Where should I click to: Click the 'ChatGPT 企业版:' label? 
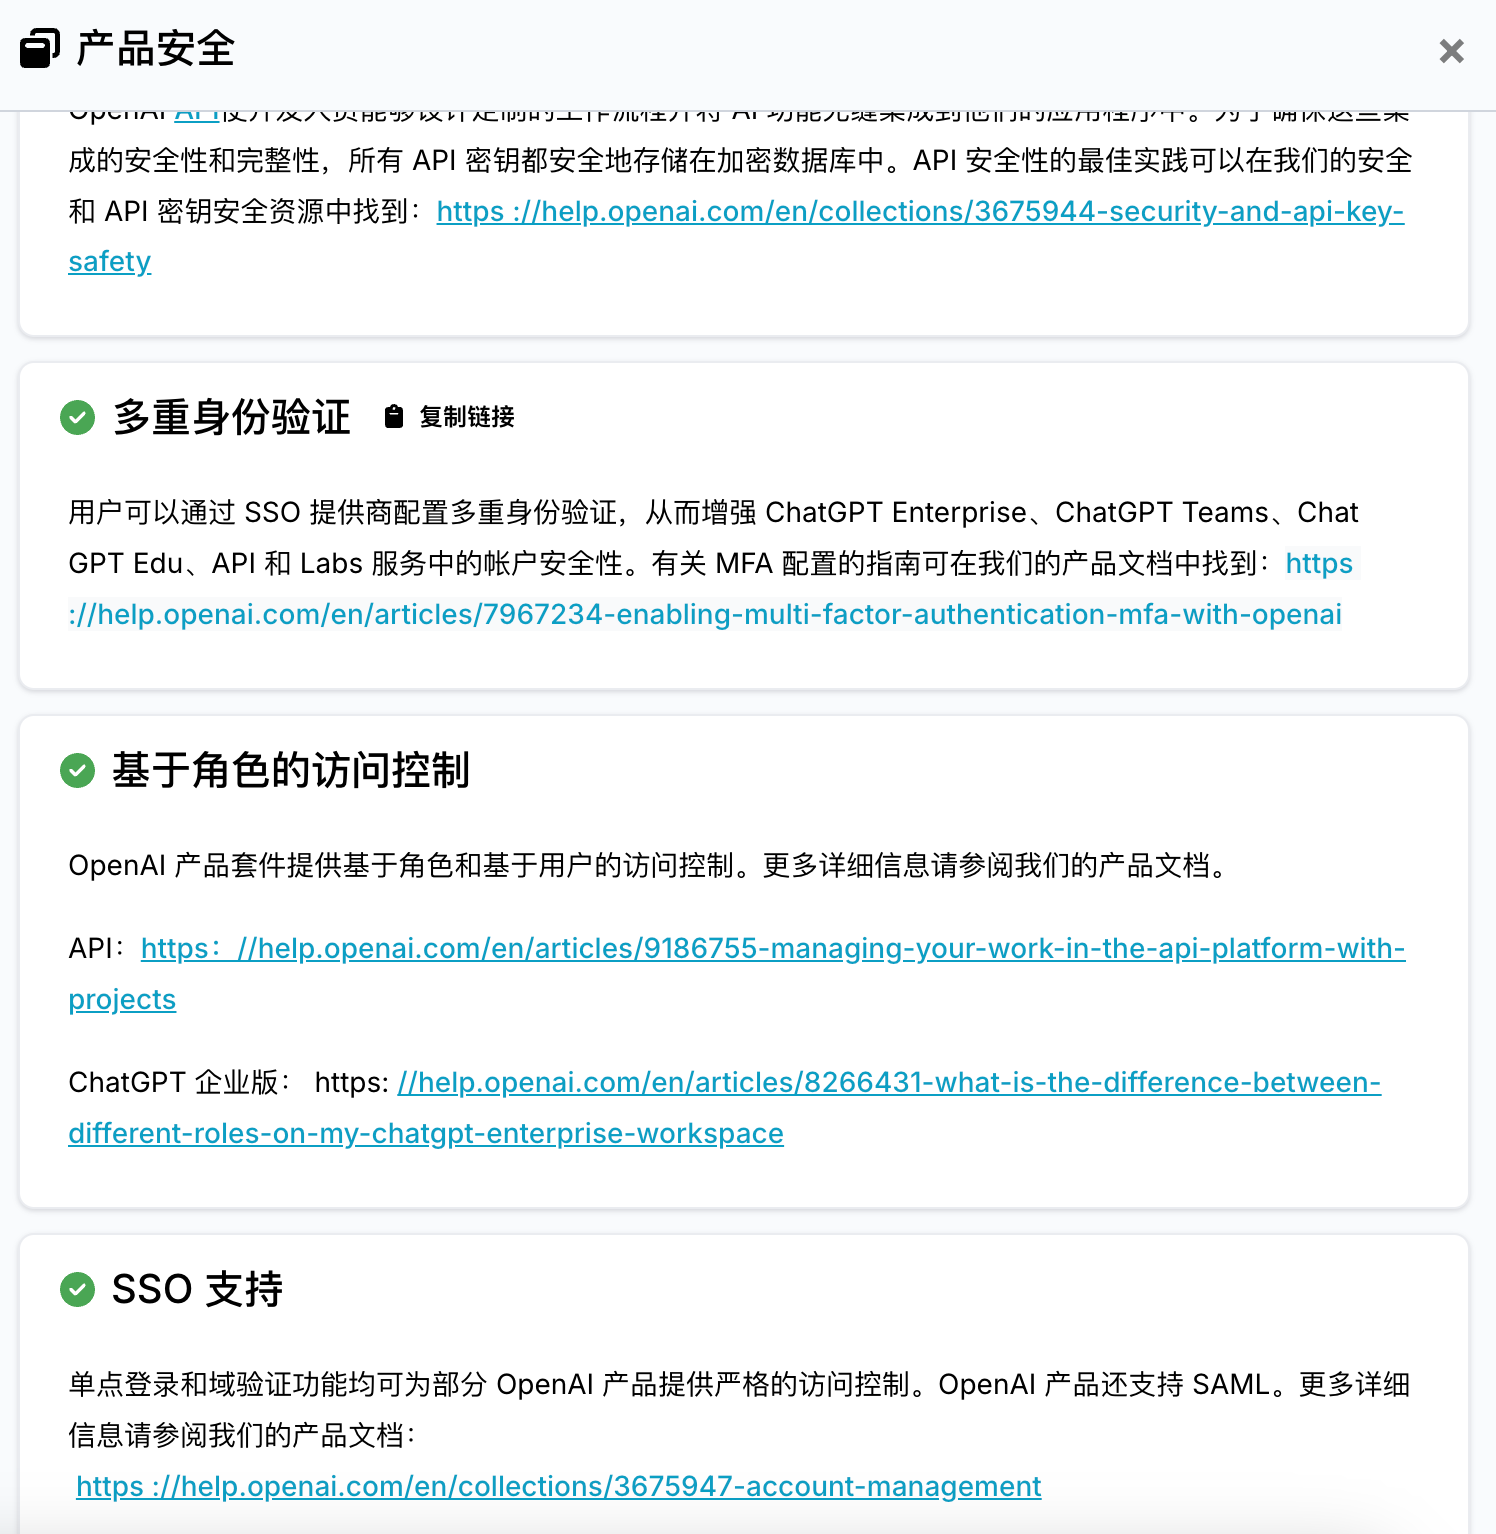pyautogui.click(x=180, y=1082)
